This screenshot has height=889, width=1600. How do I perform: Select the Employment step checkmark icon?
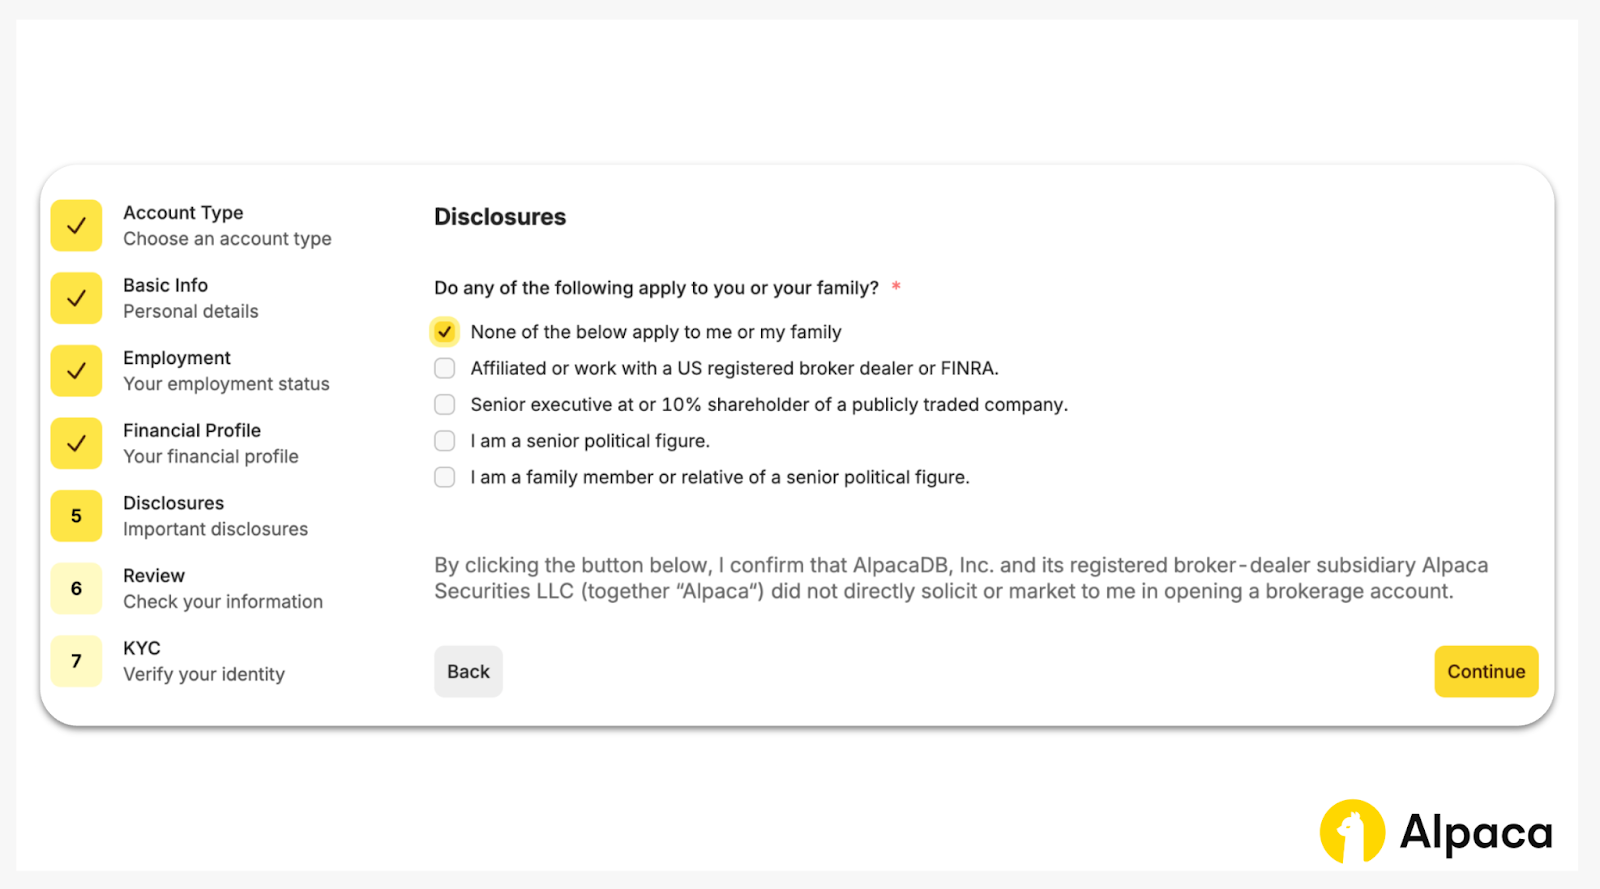(x=76, y=371)
